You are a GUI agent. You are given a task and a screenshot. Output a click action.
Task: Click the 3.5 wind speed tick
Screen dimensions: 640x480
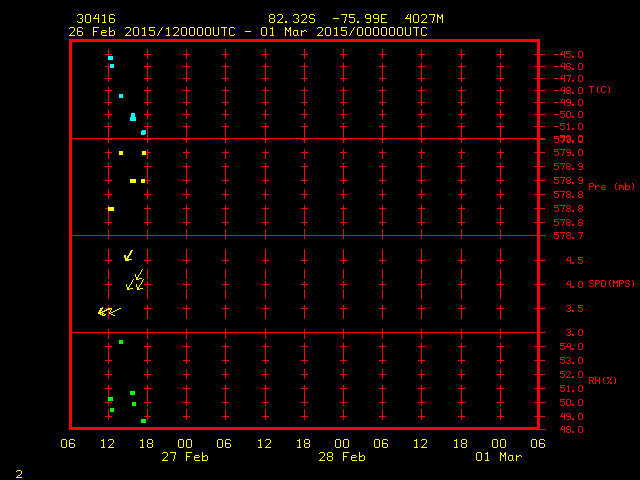pyautogui.click(x=575, y=309)
